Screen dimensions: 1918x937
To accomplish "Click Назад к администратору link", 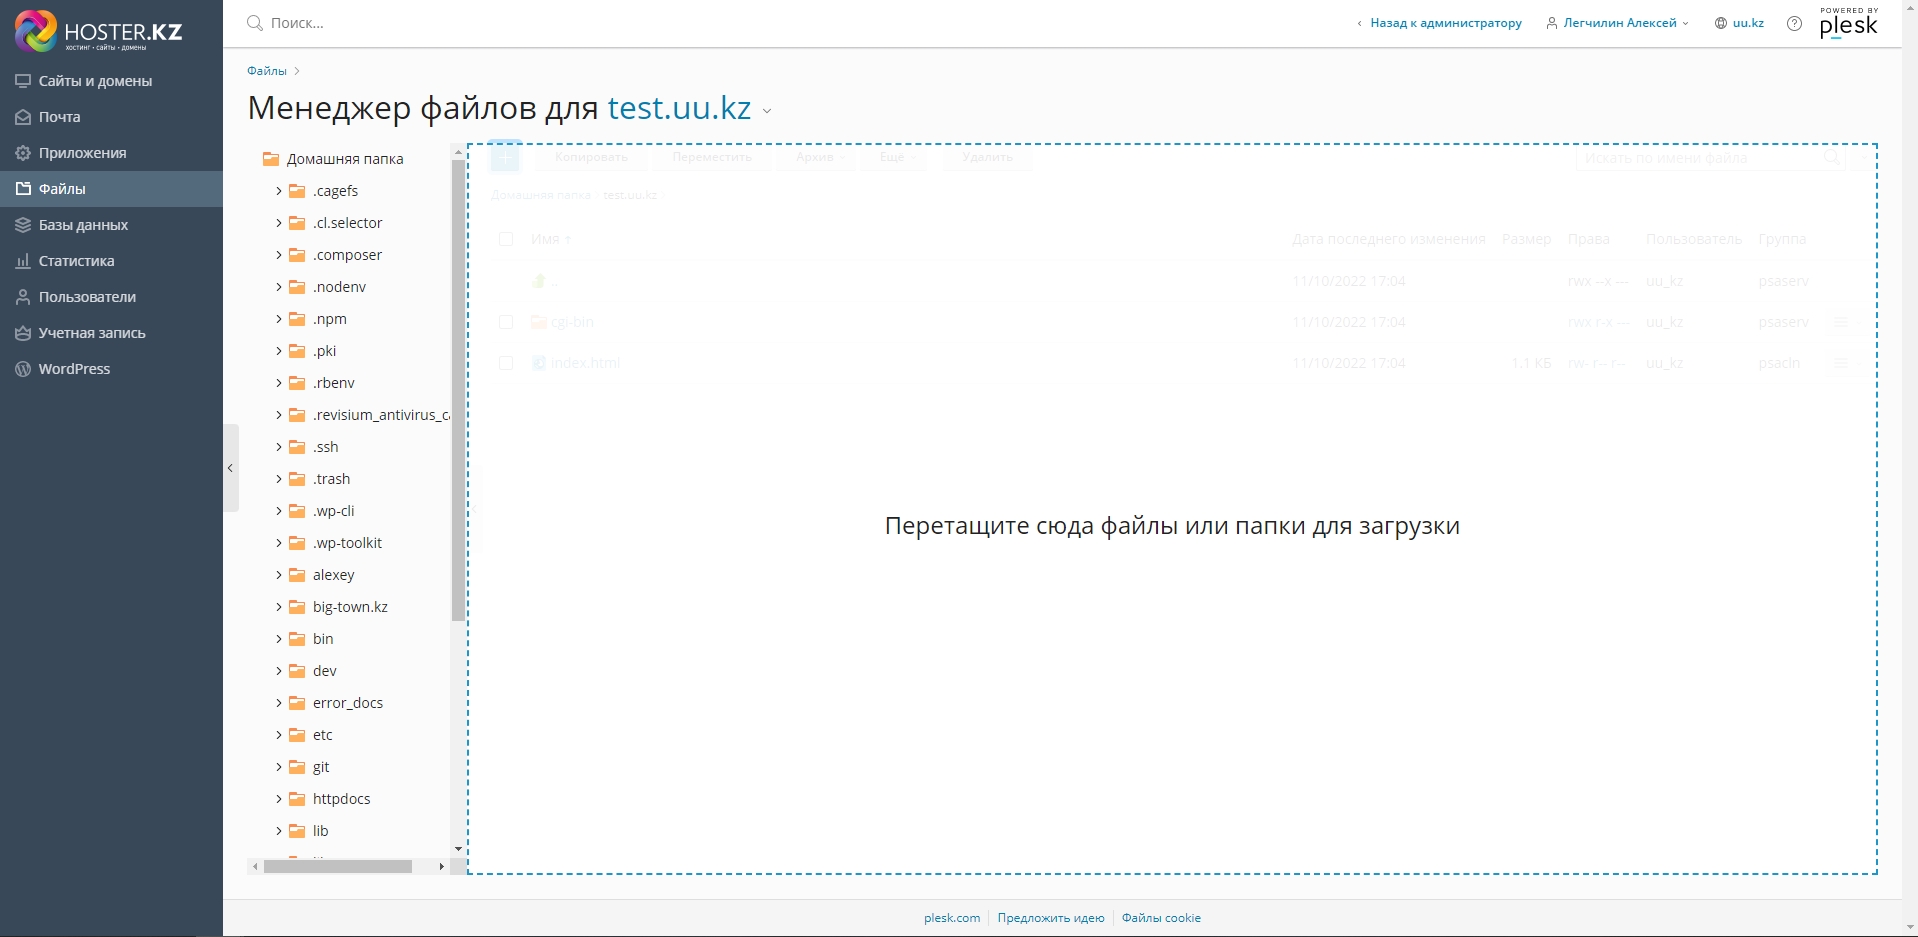I will [1445, 23].
